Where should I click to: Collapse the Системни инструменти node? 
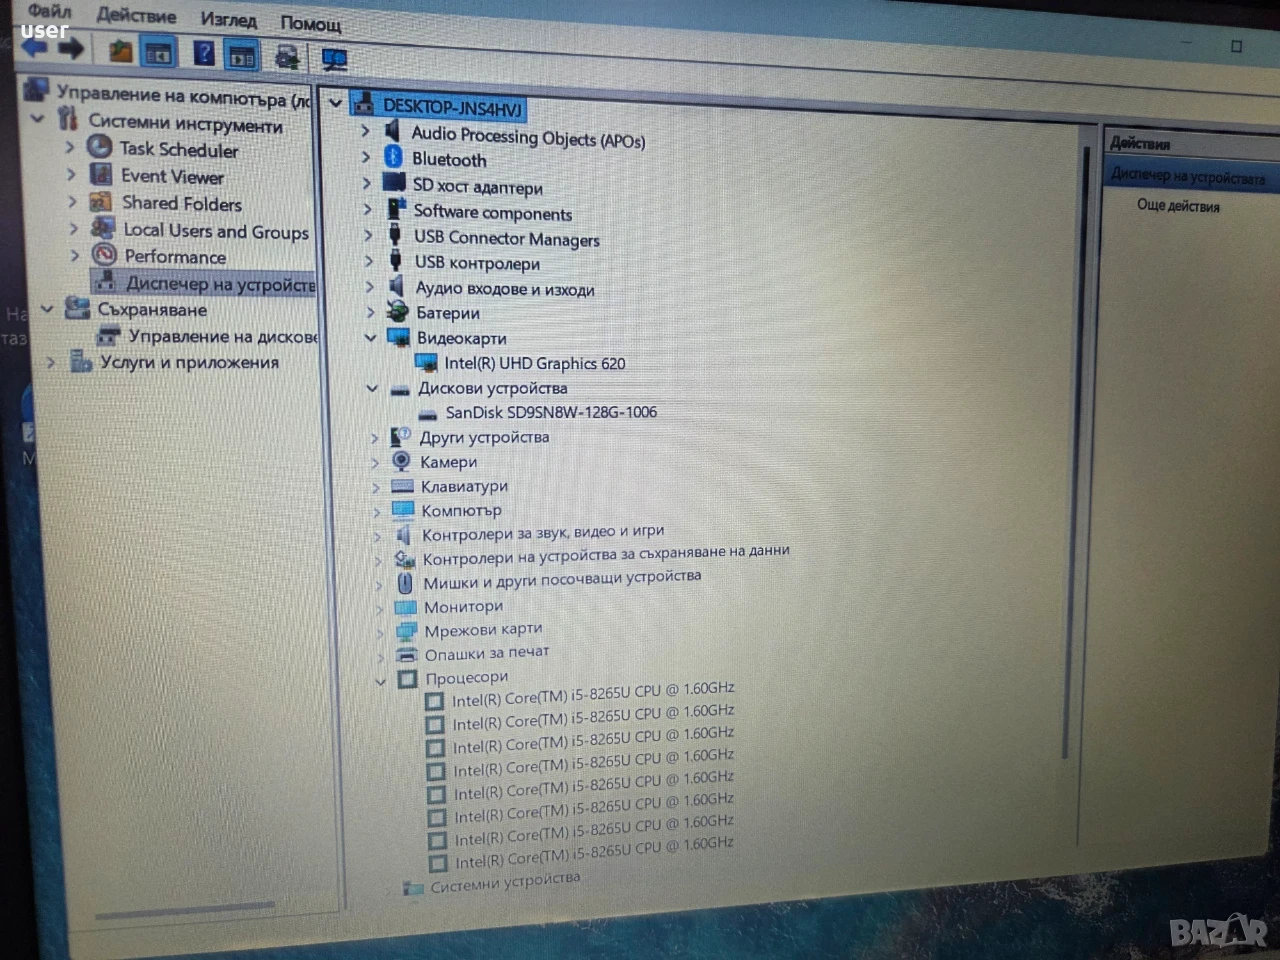38,118
